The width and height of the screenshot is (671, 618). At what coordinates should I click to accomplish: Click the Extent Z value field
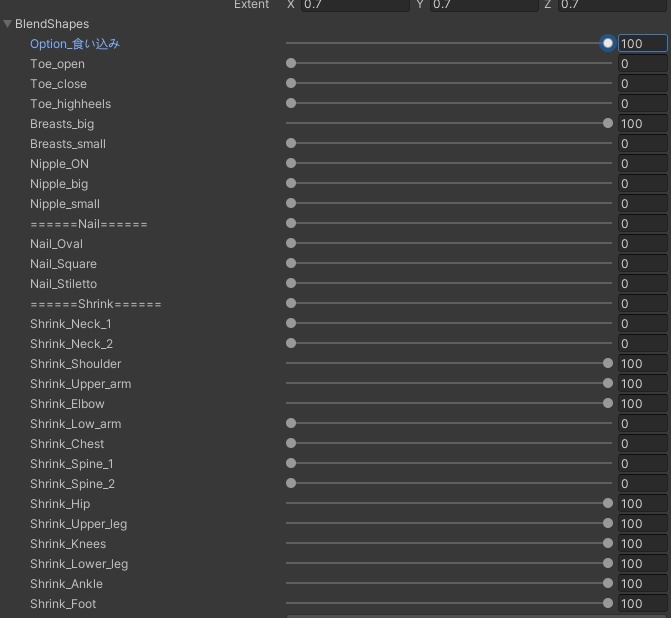click(x=611, y=5)
